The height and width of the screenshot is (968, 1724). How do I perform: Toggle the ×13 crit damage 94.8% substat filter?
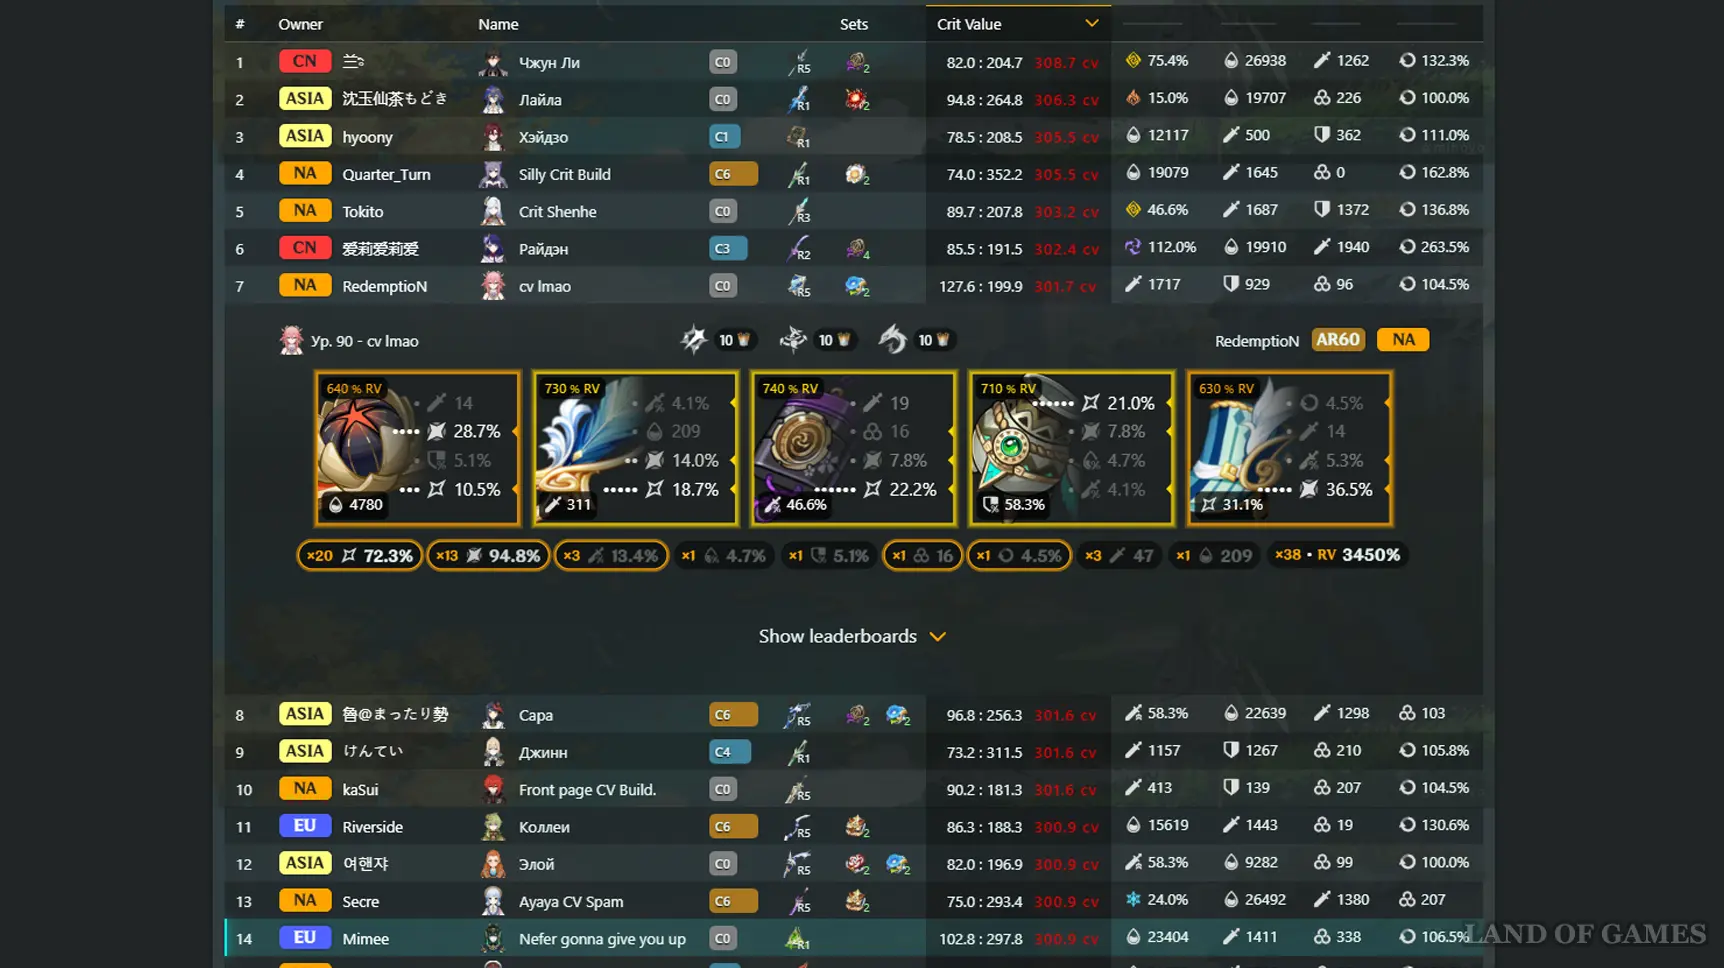(488, 555)
